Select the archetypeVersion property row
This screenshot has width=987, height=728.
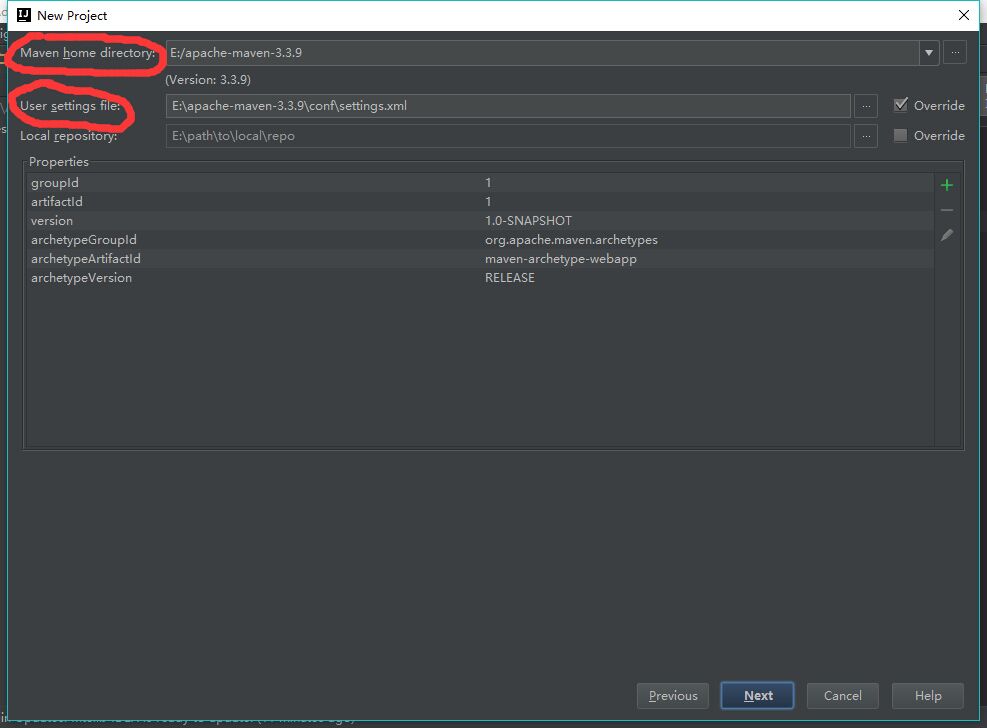pos(480,277)
